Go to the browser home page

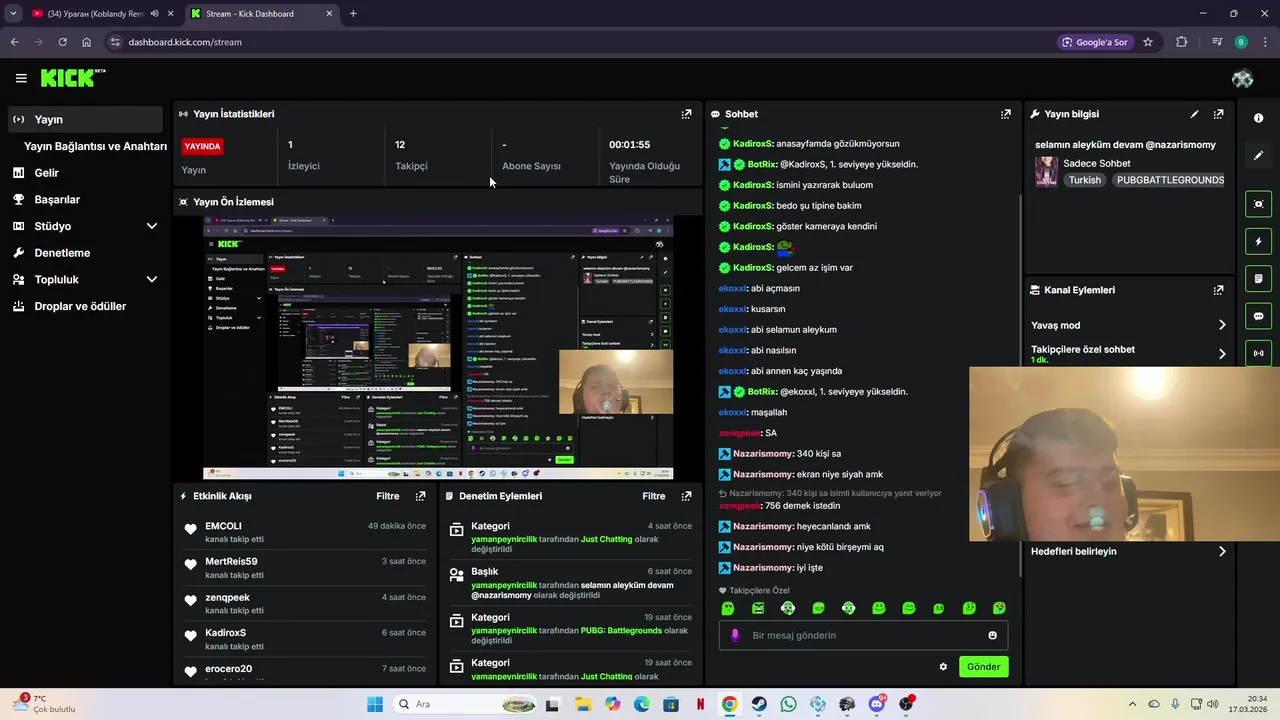click(x=87, y=42)
